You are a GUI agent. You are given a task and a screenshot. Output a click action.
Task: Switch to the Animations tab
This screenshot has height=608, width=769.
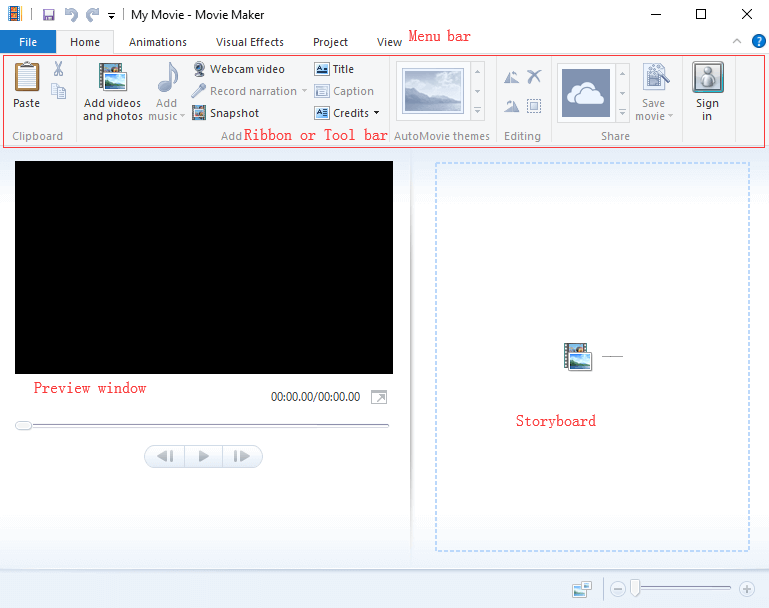pyautogui.click(x=157, y=42)
